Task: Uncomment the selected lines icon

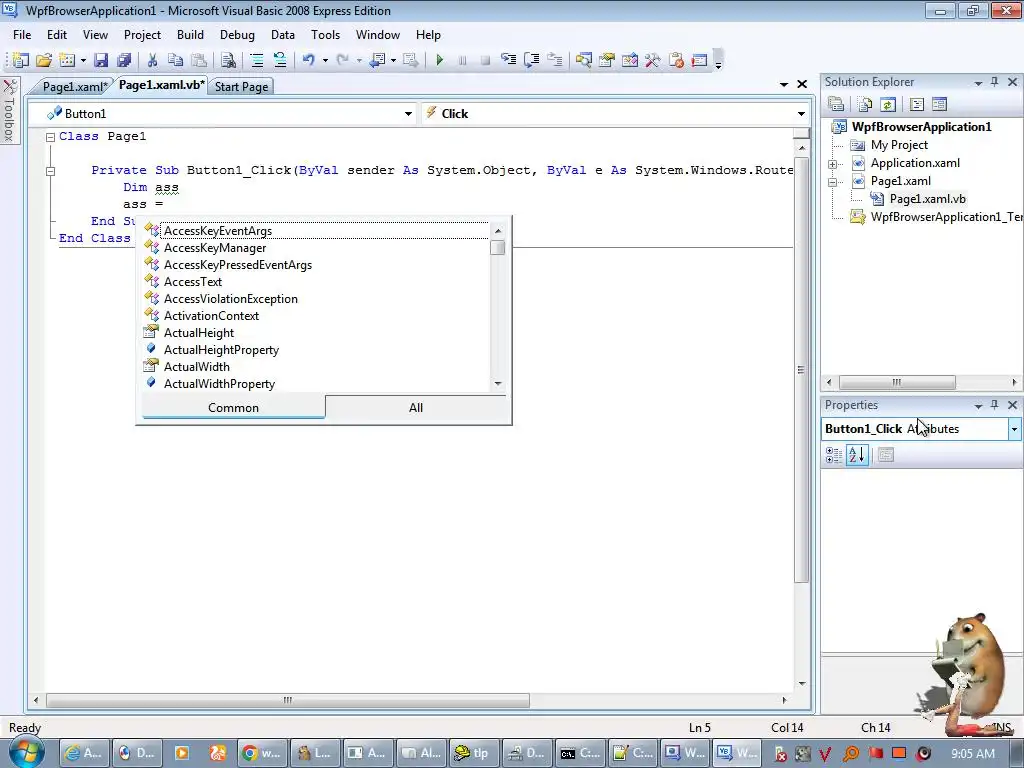Action: [280, 60]
